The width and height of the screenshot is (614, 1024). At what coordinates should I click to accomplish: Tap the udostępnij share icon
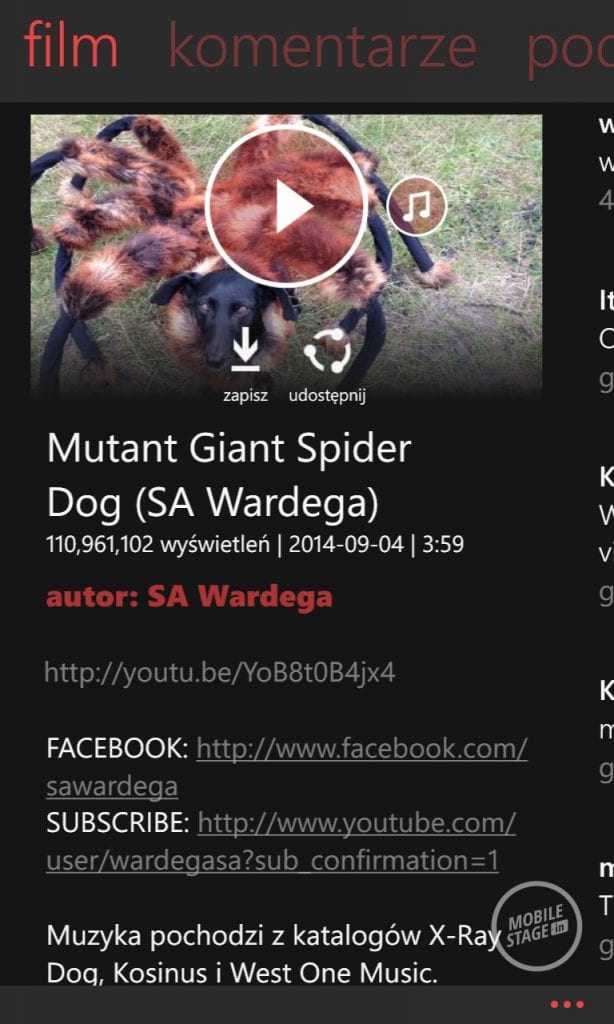click(327, 351)
